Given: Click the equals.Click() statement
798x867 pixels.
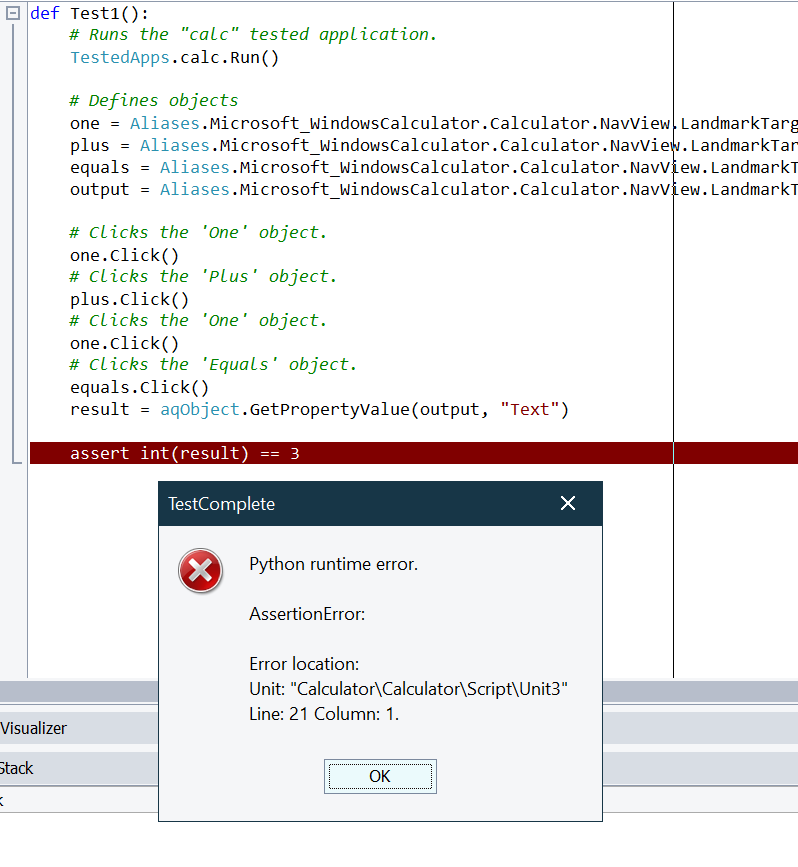Looking at the screenshot, I should pos(139,388).
